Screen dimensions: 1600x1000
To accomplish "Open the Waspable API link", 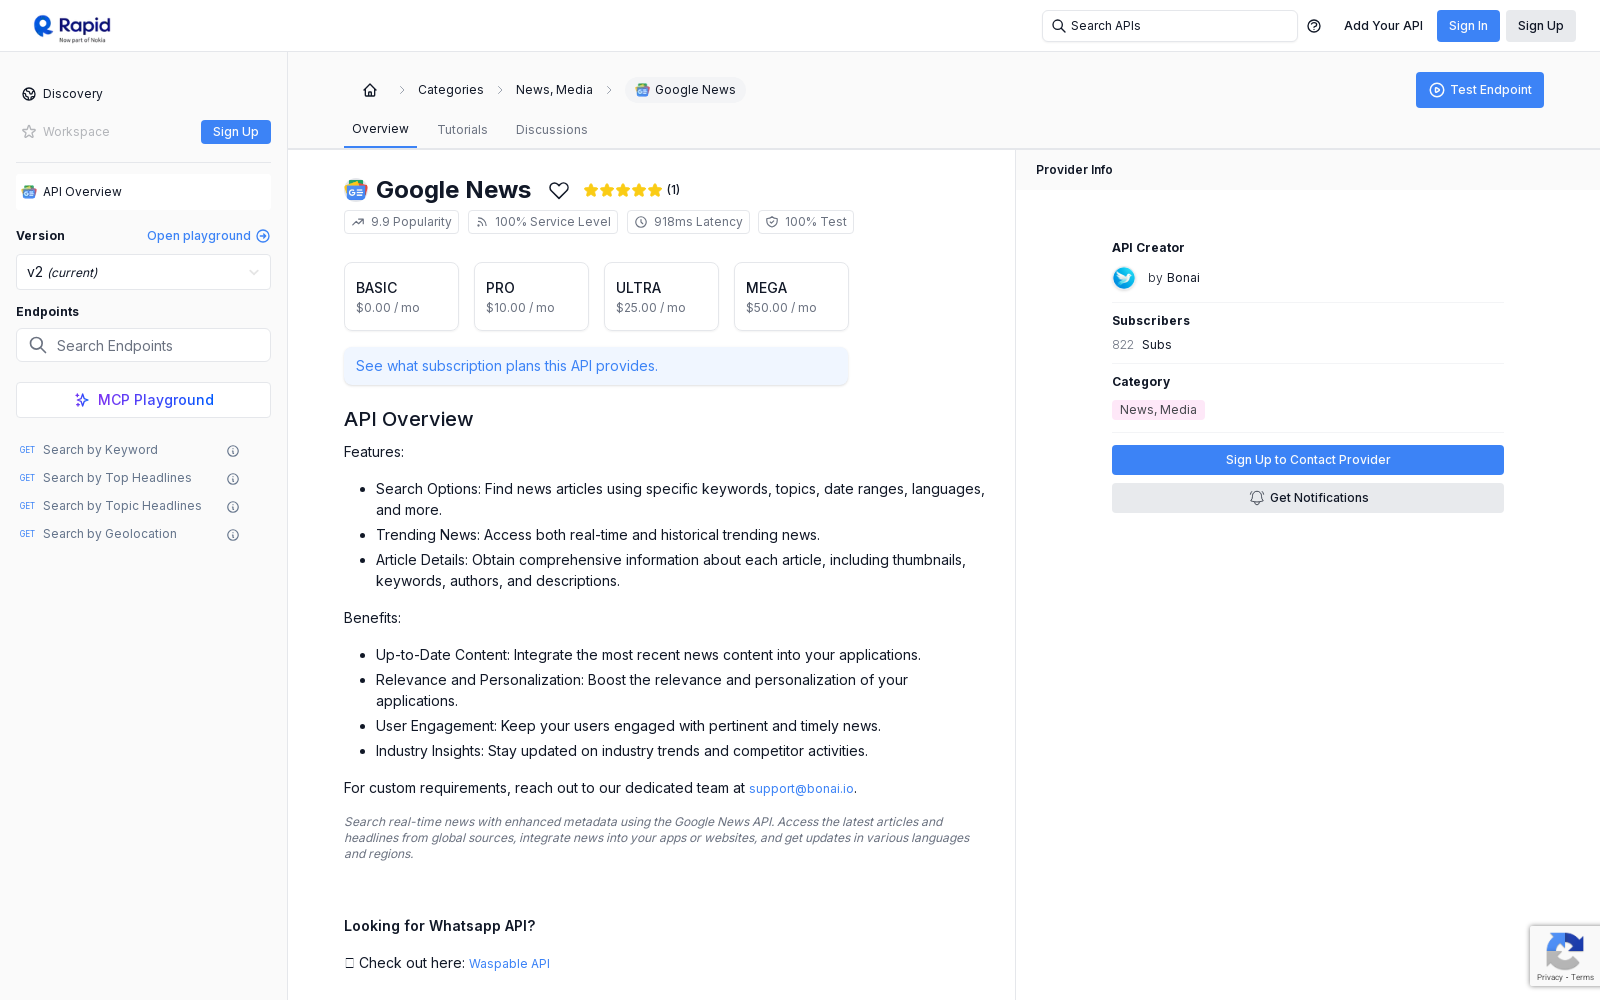I will pos(509,964).
